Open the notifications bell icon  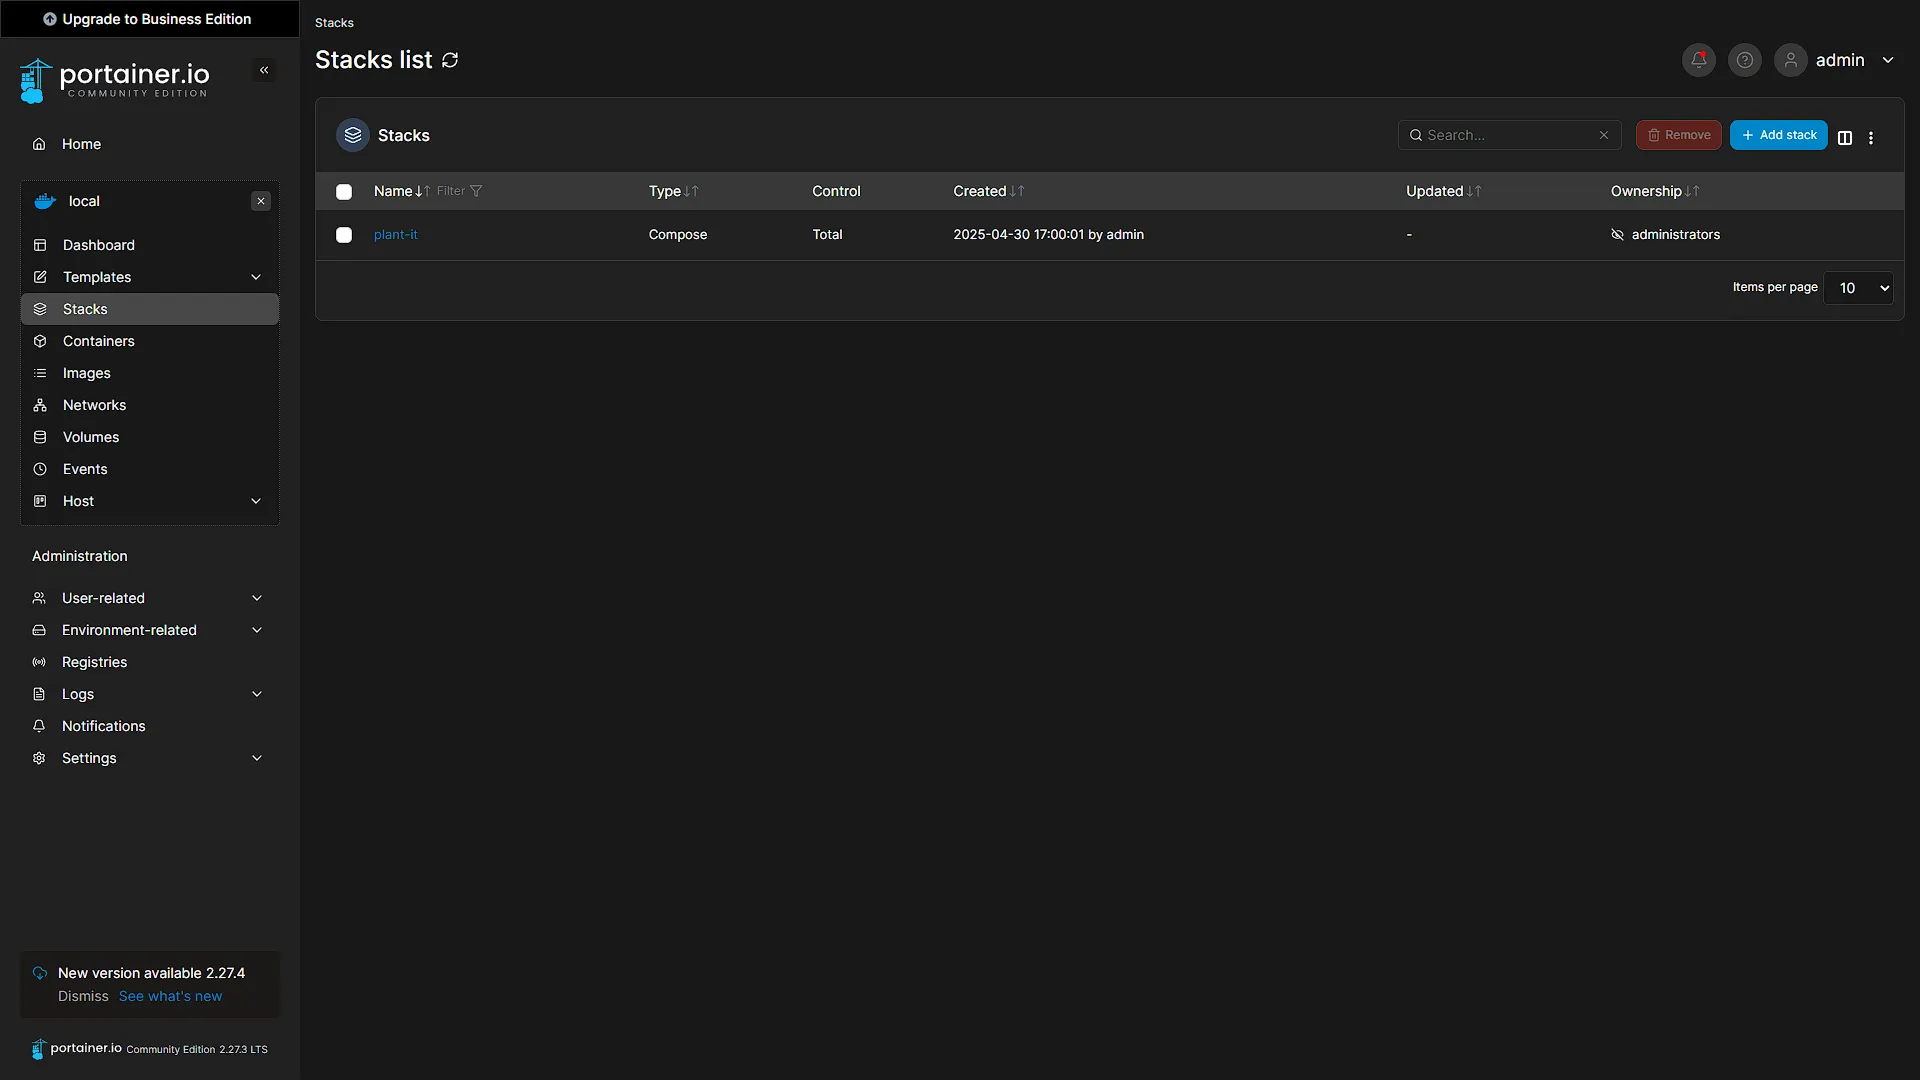click(x=1698, y=60)
